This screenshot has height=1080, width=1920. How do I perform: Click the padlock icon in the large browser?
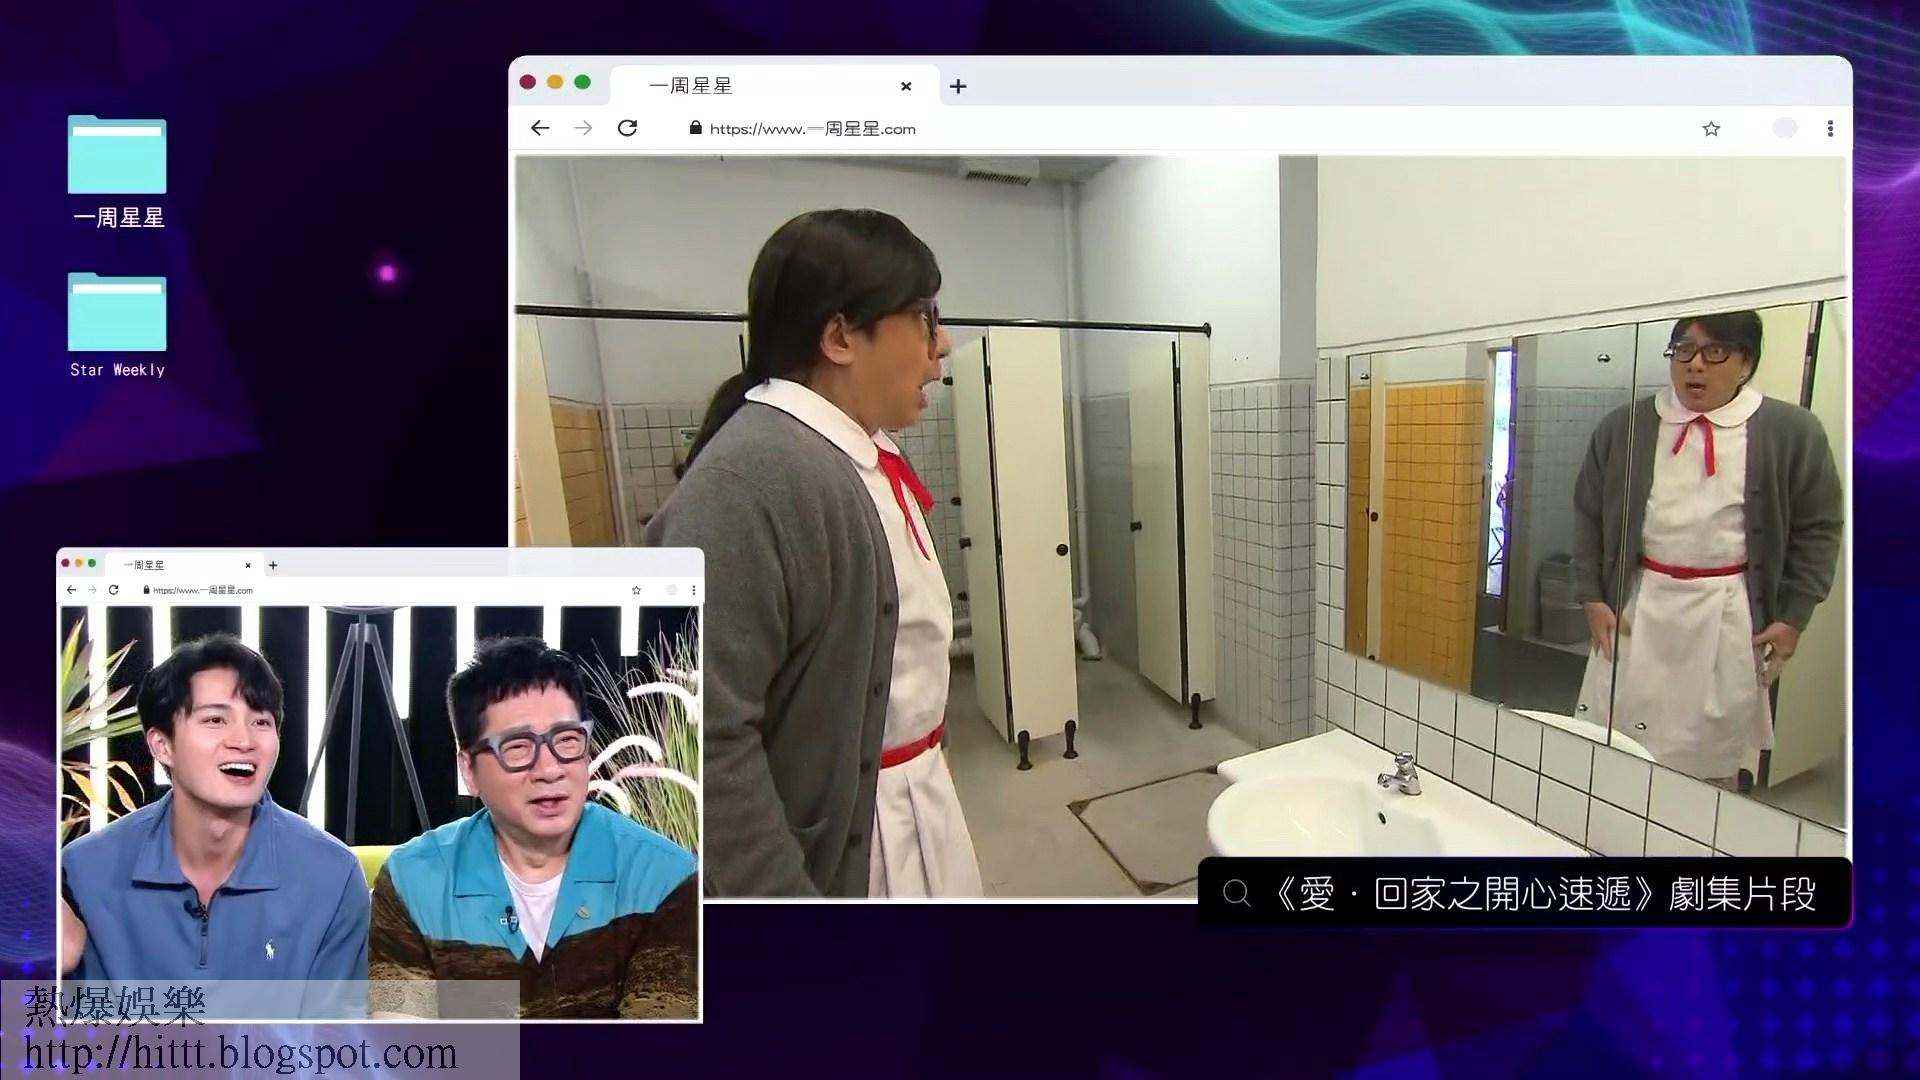696,128
